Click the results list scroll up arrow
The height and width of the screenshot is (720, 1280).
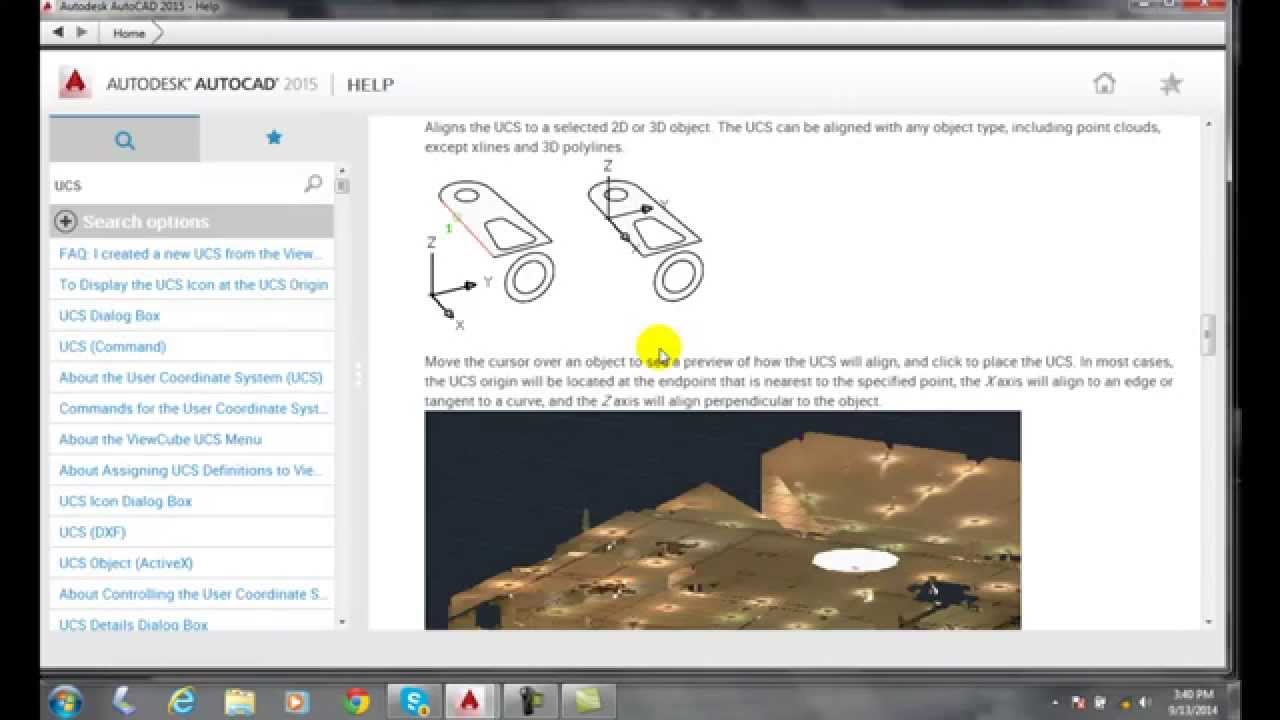point(343,170)
